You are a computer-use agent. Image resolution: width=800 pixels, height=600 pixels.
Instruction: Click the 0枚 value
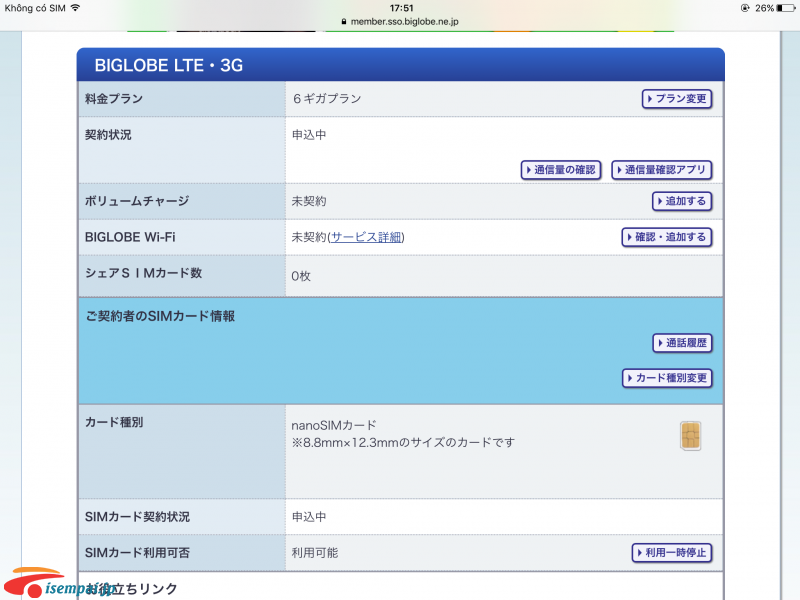coord(301,276)
